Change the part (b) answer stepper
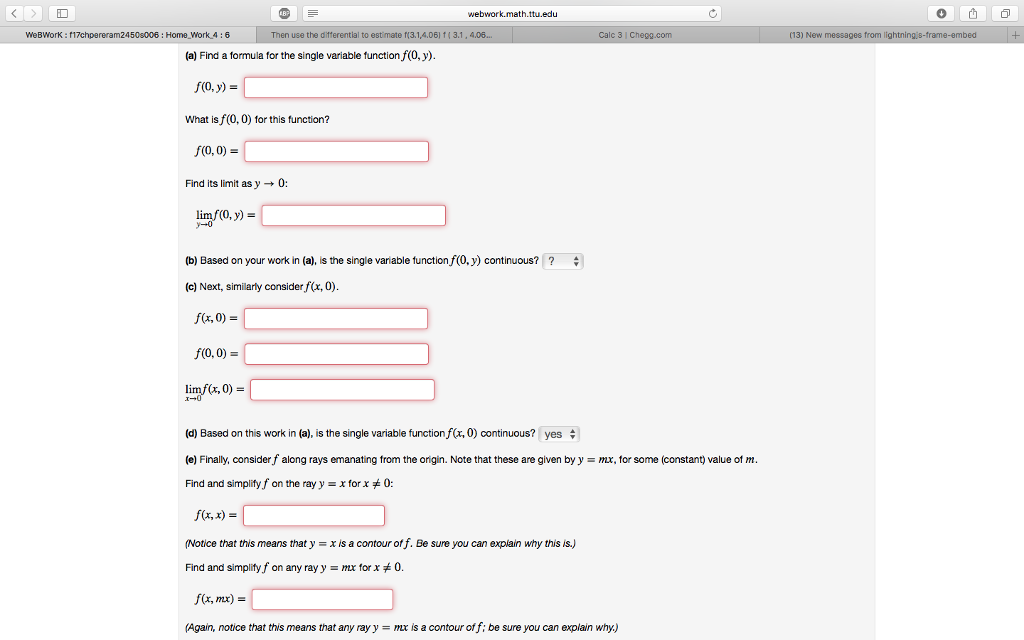Viewport: 1024px width, 640px height. click(x=576, y=260)
